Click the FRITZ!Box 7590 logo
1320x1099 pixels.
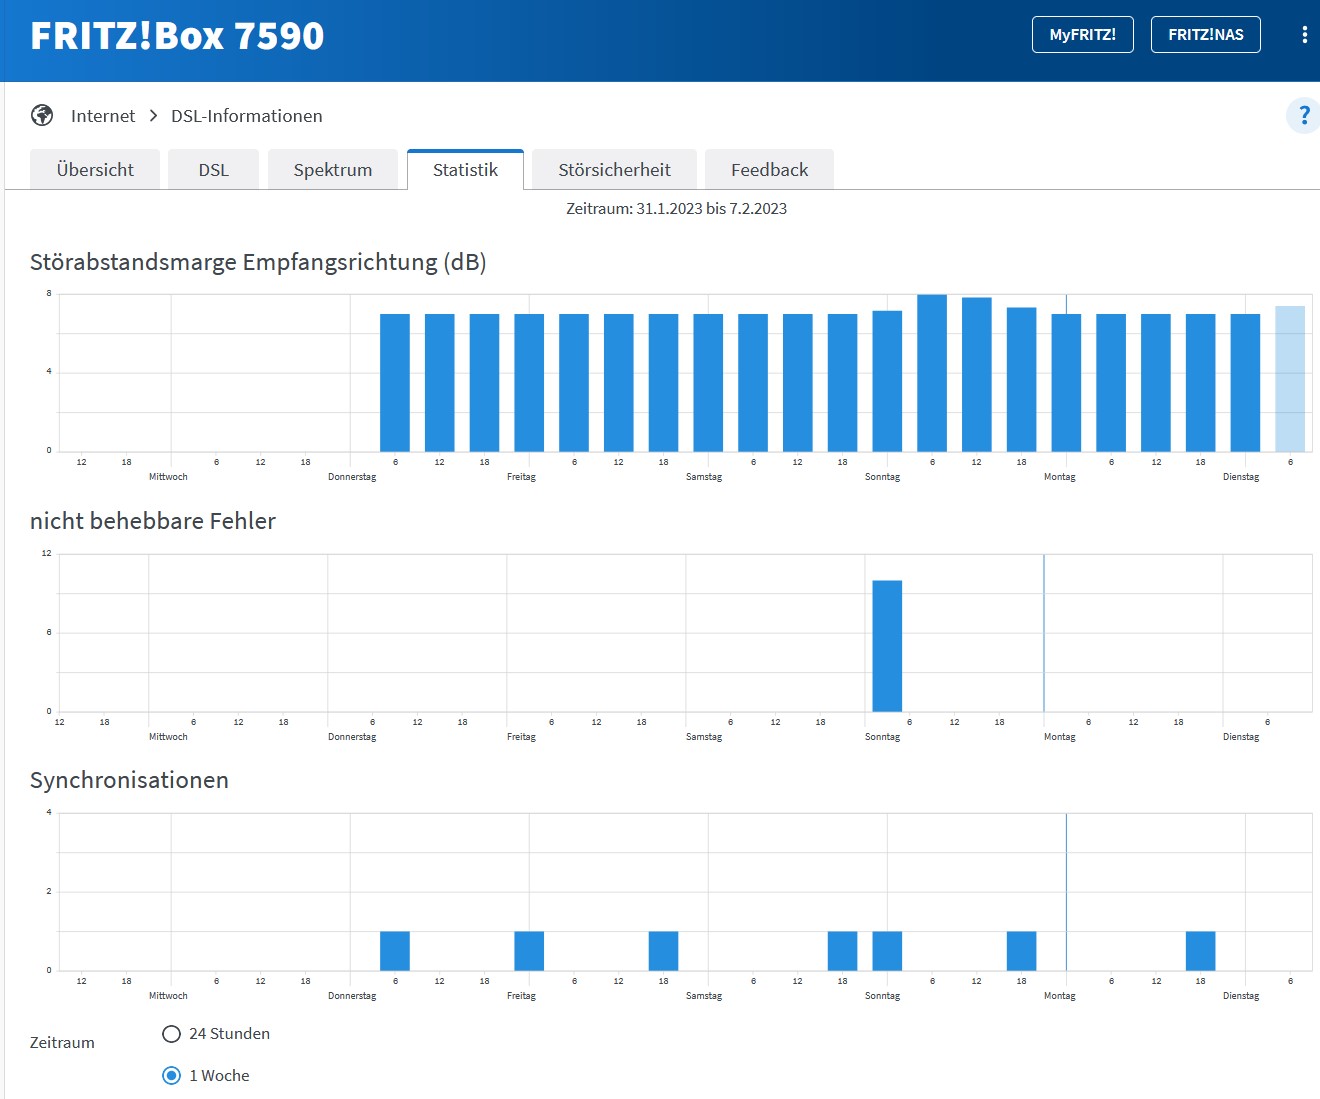point(177,36)
